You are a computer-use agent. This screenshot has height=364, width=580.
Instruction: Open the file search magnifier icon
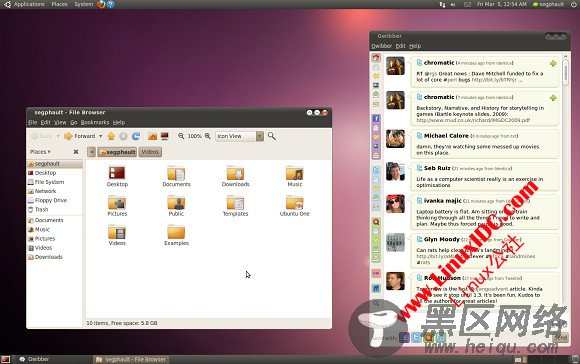tap(272, 136)
